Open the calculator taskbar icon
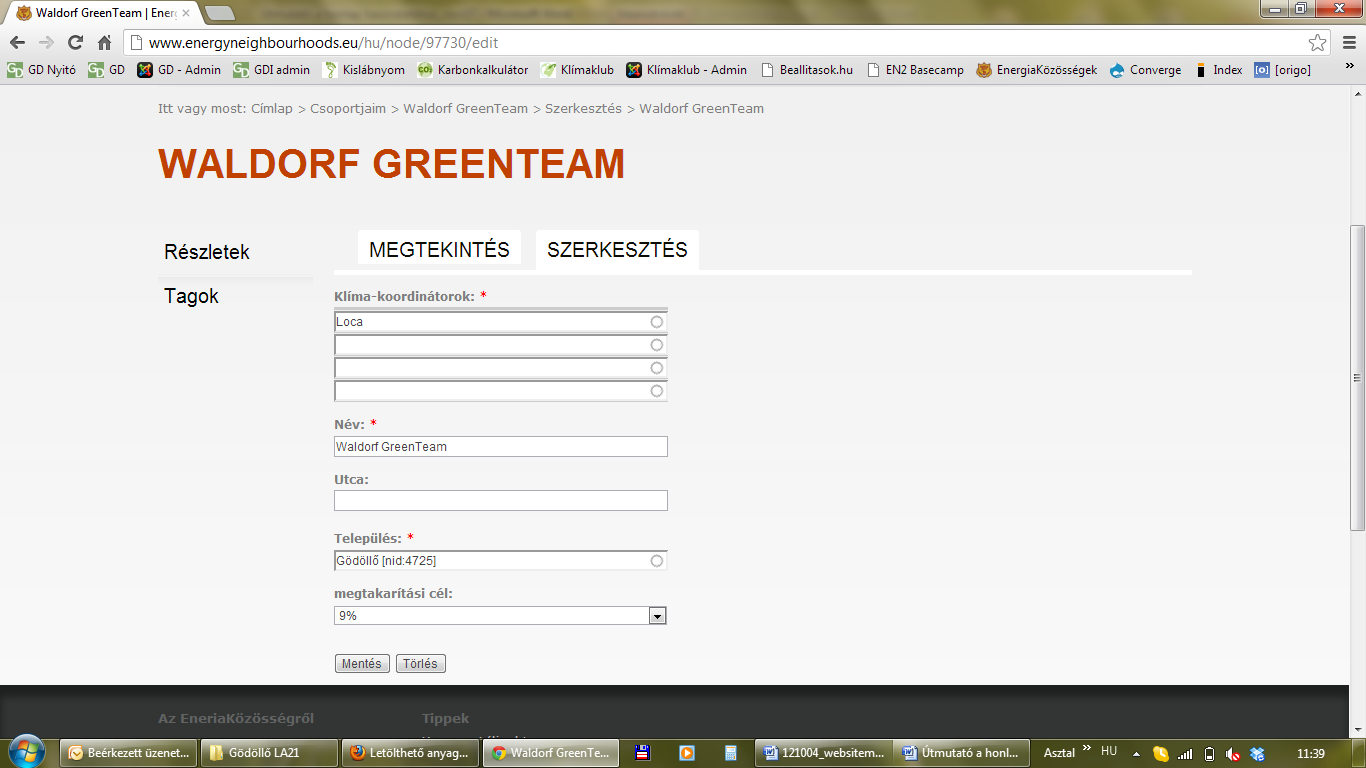The height and width of the screenshot is (768, 1366). [x=730, y=753]
